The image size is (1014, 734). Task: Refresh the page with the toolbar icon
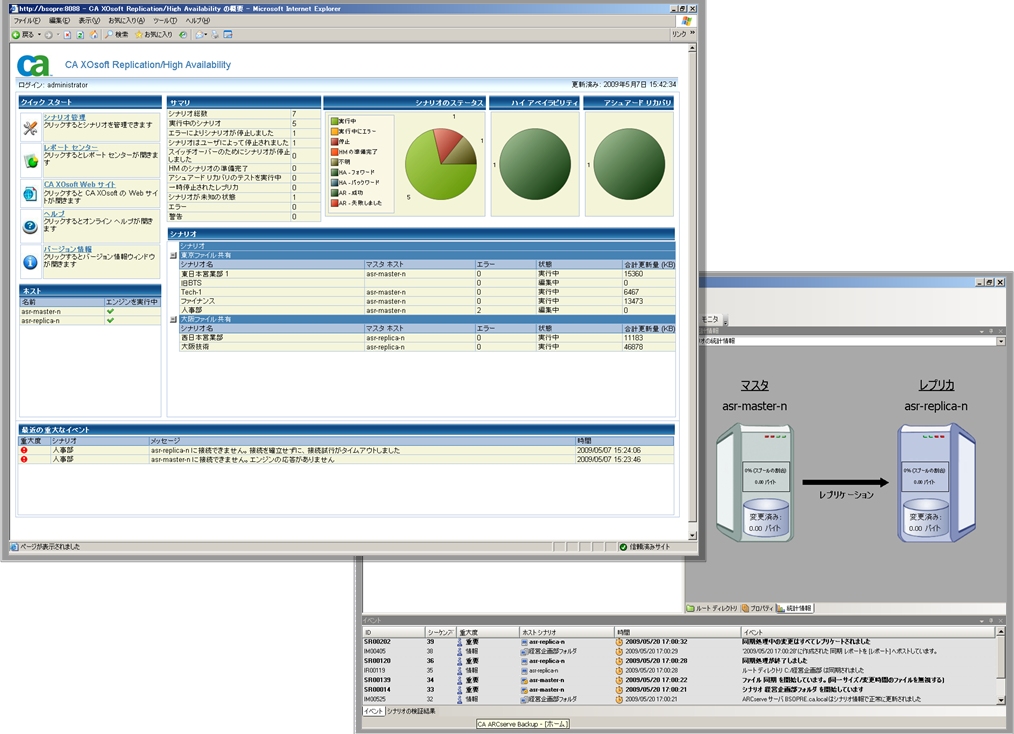(x=80, y=35)
